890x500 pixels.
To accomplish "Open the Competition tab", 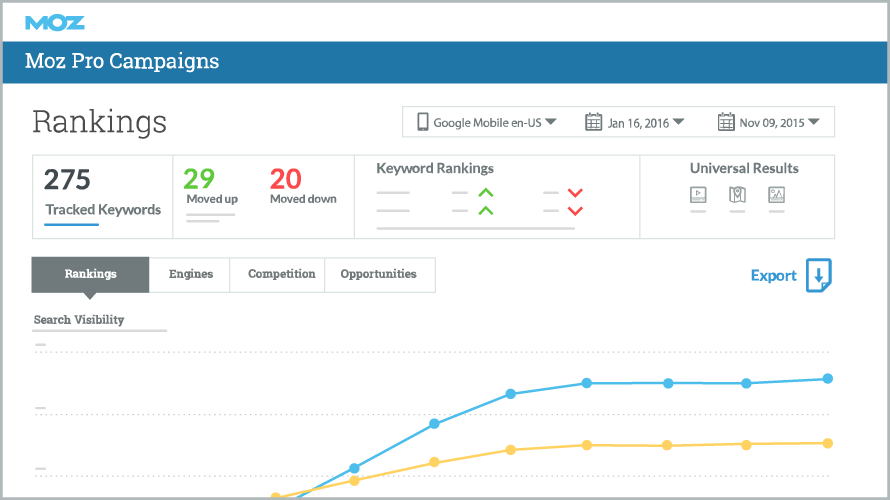I will 281,274.
